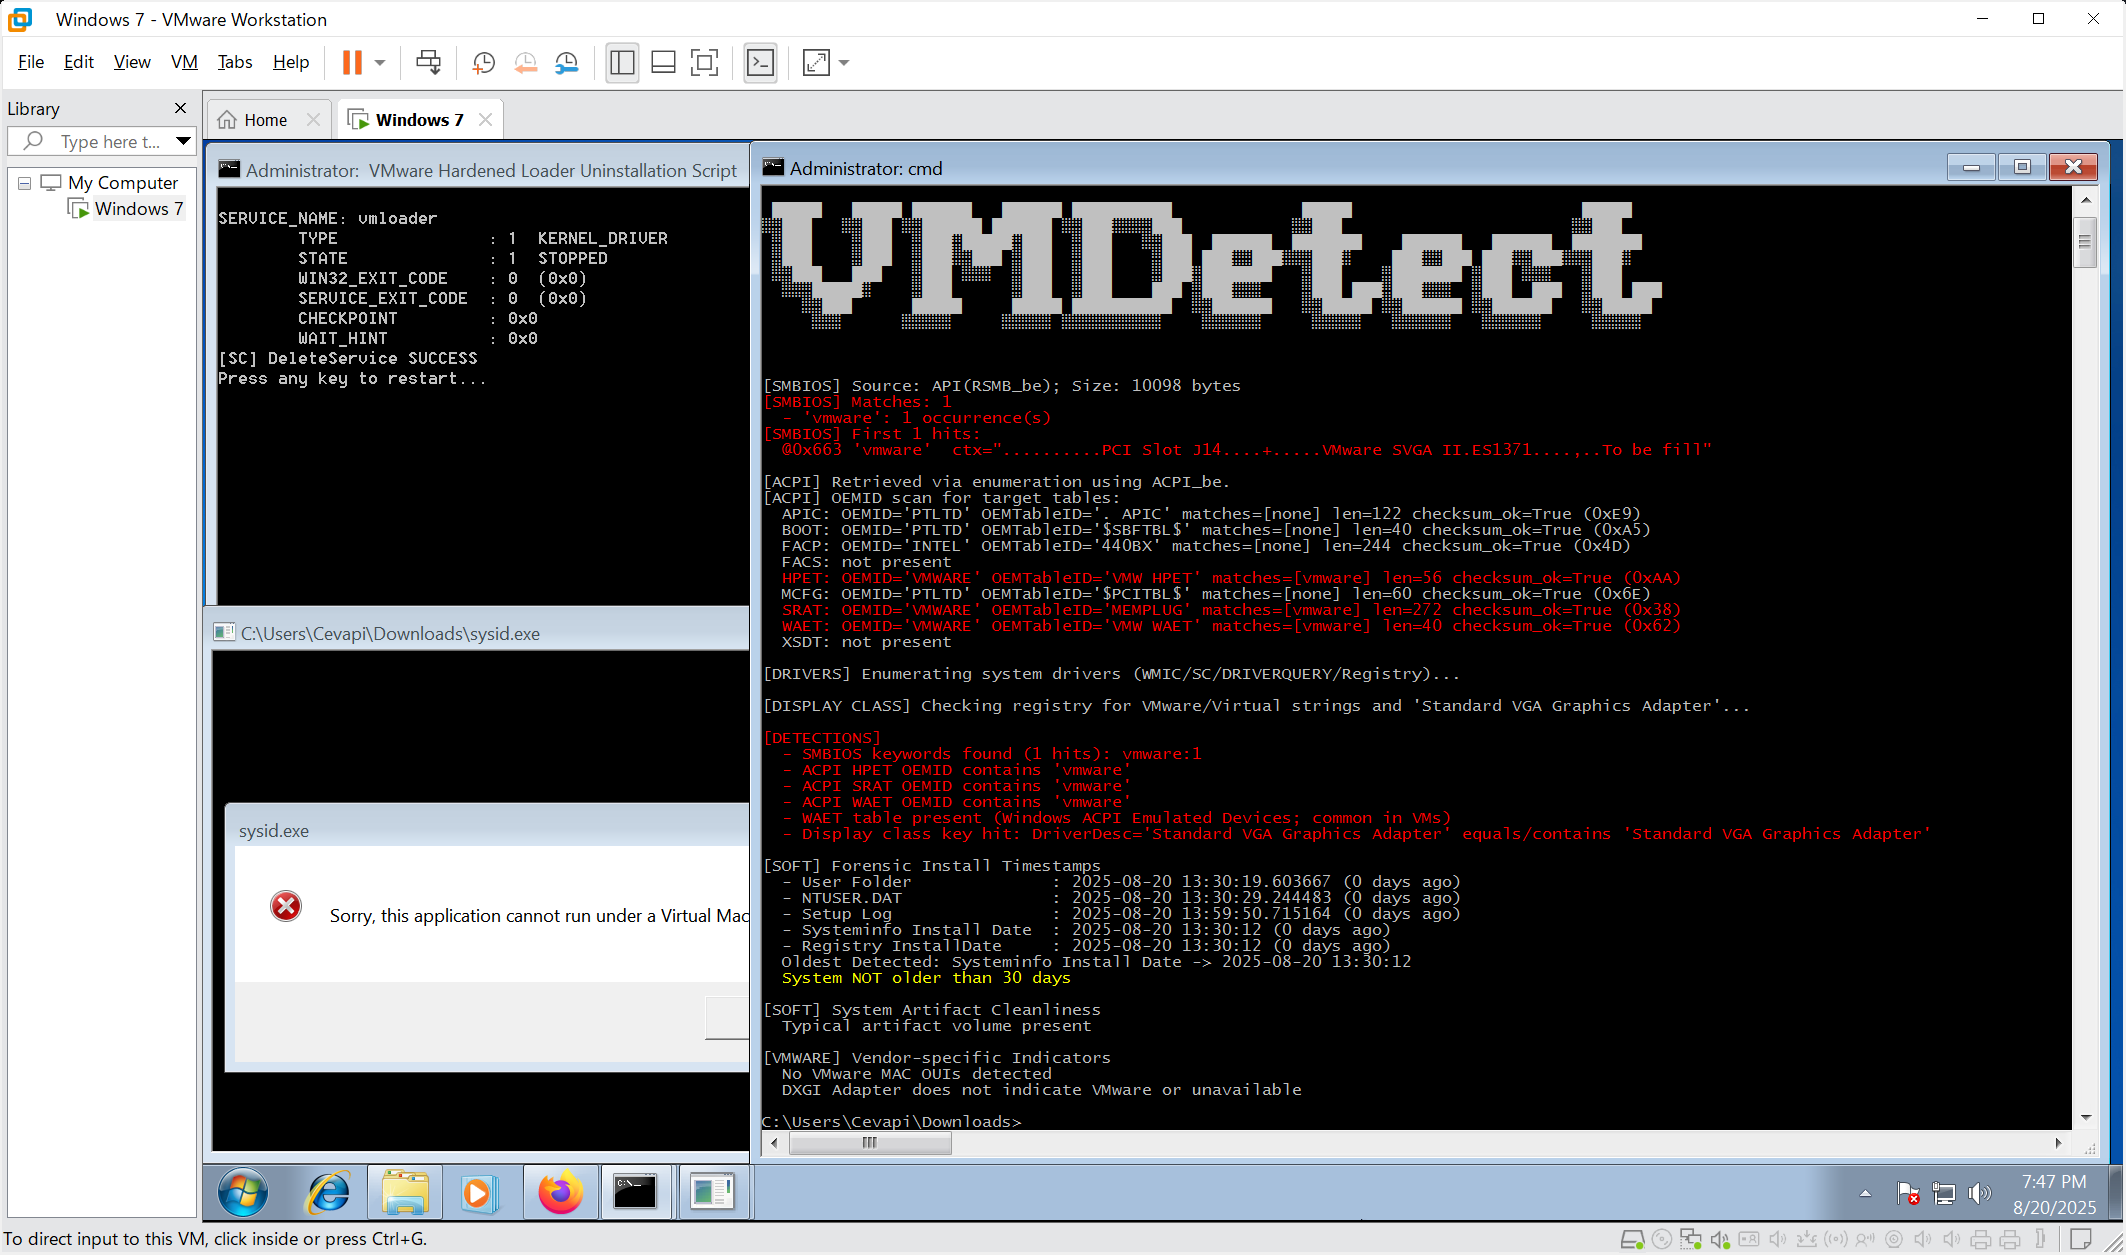Viewport: 2126px width, 1255px height.
Task: Launch Firefox from guest taskbar
Action: tap(560, 1192)
